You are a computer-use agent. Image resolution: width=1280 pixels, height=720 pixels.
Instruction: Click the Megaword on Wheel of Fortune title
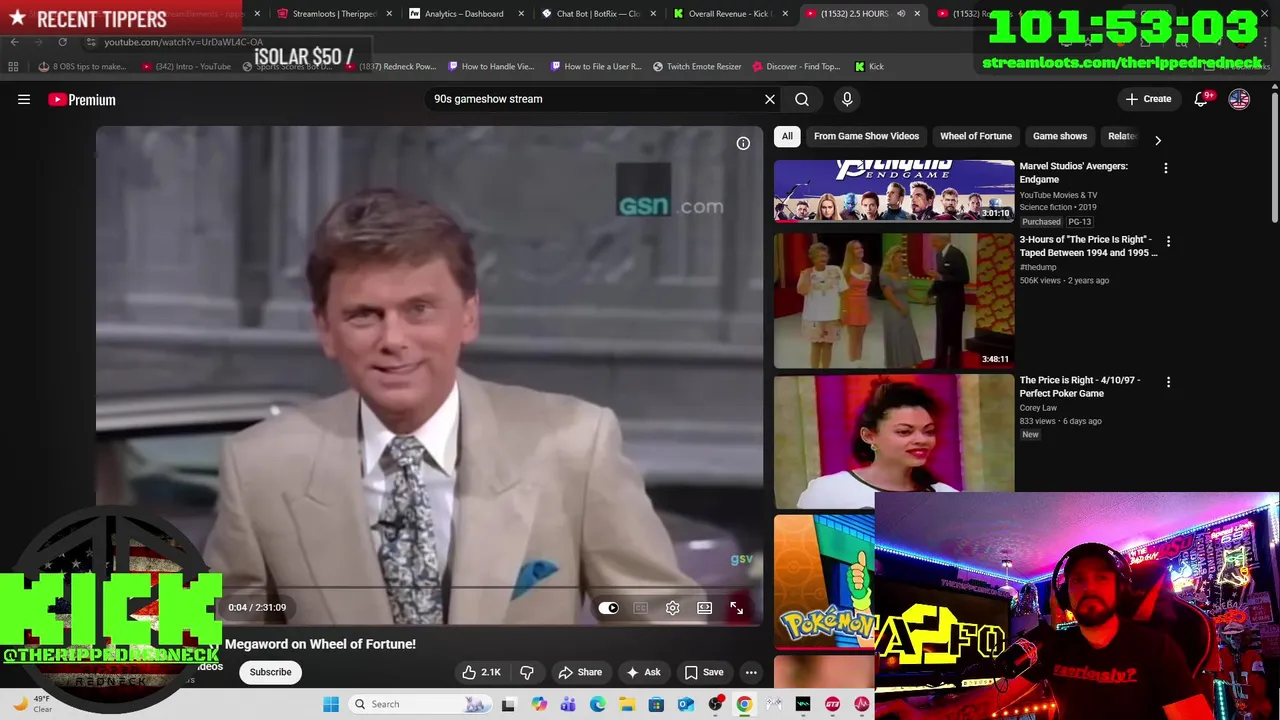[320, 644]
